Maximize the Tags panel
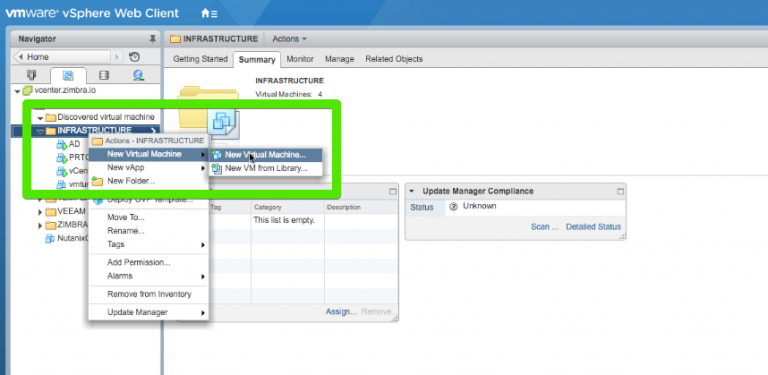This screenshot has width=768, height=375. click(x=392, y=191)
